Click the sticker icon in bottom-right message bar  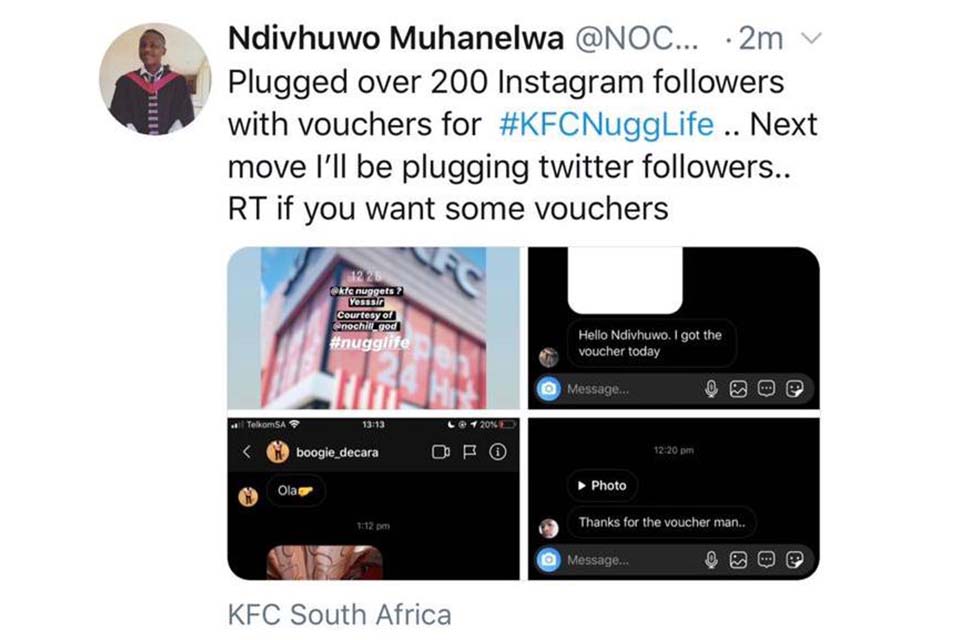point(795,560)
